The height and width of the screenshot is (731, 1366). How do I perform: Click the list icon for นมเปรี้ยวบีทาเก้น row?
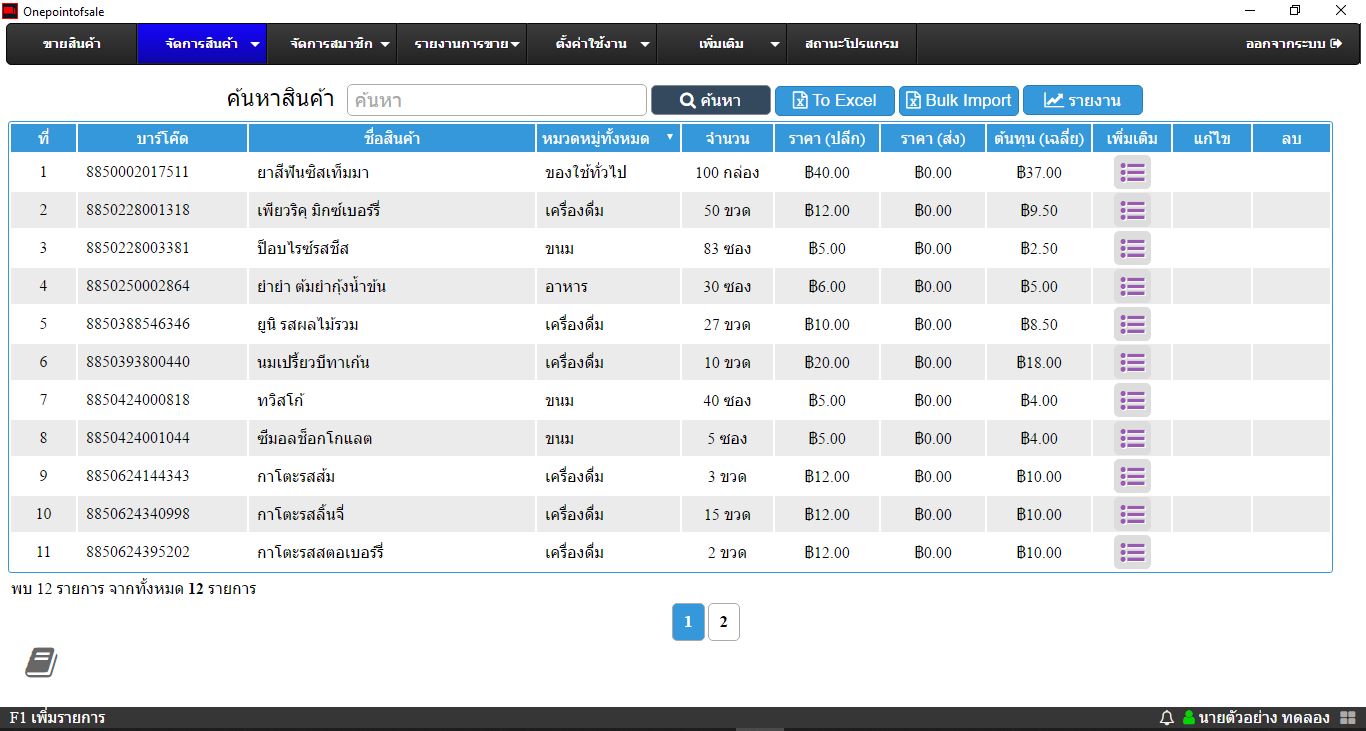[1132, 362]
